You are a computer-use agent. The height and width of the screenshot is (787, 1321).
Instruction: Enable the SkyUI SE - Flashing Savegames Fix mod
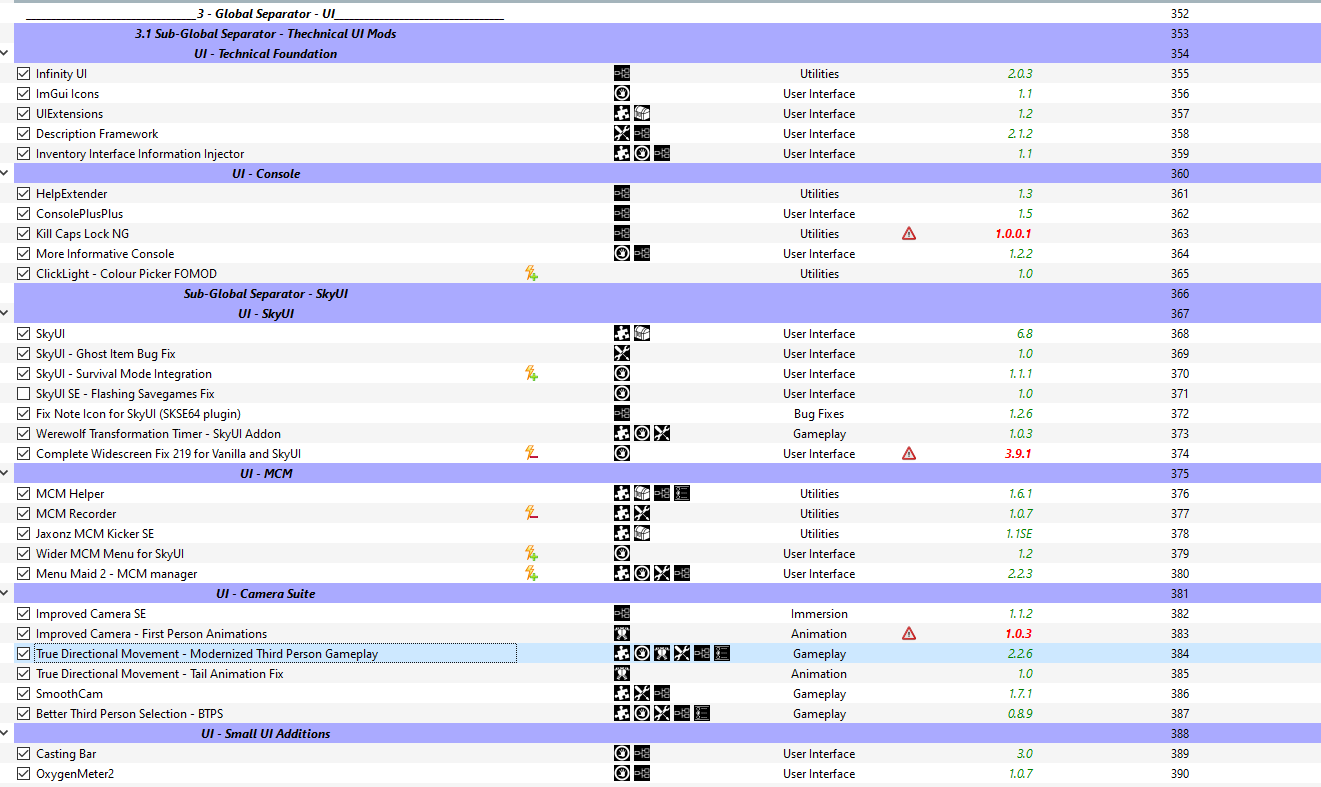click(24, 394)
